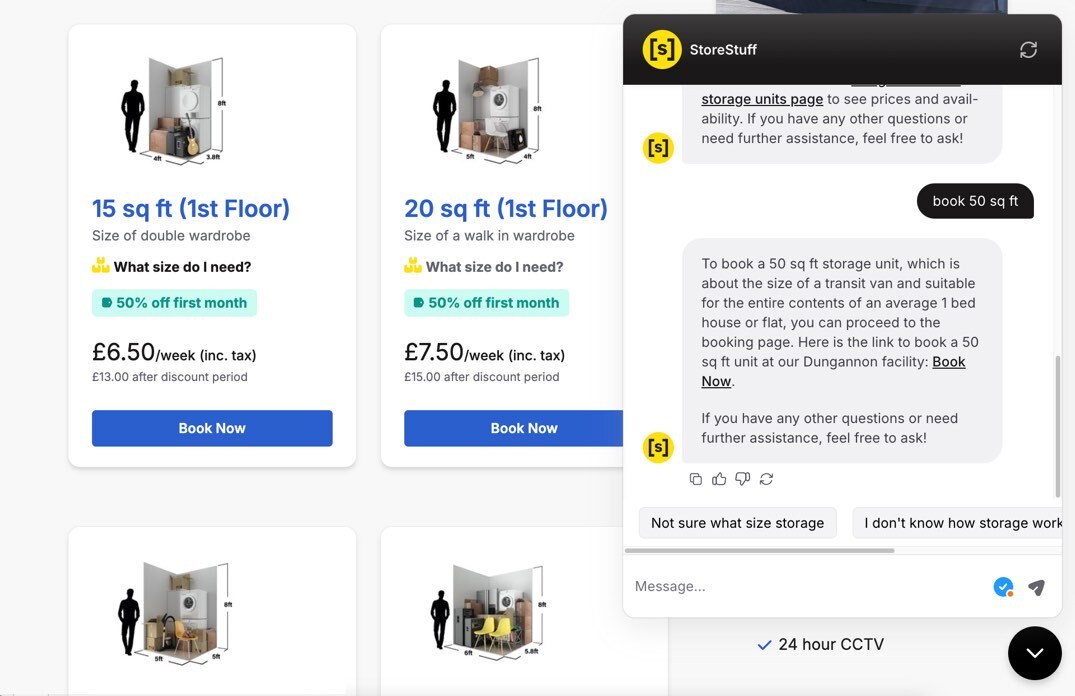Select 'Not sure what size storage' suggestion

click(x=737, y=523)
